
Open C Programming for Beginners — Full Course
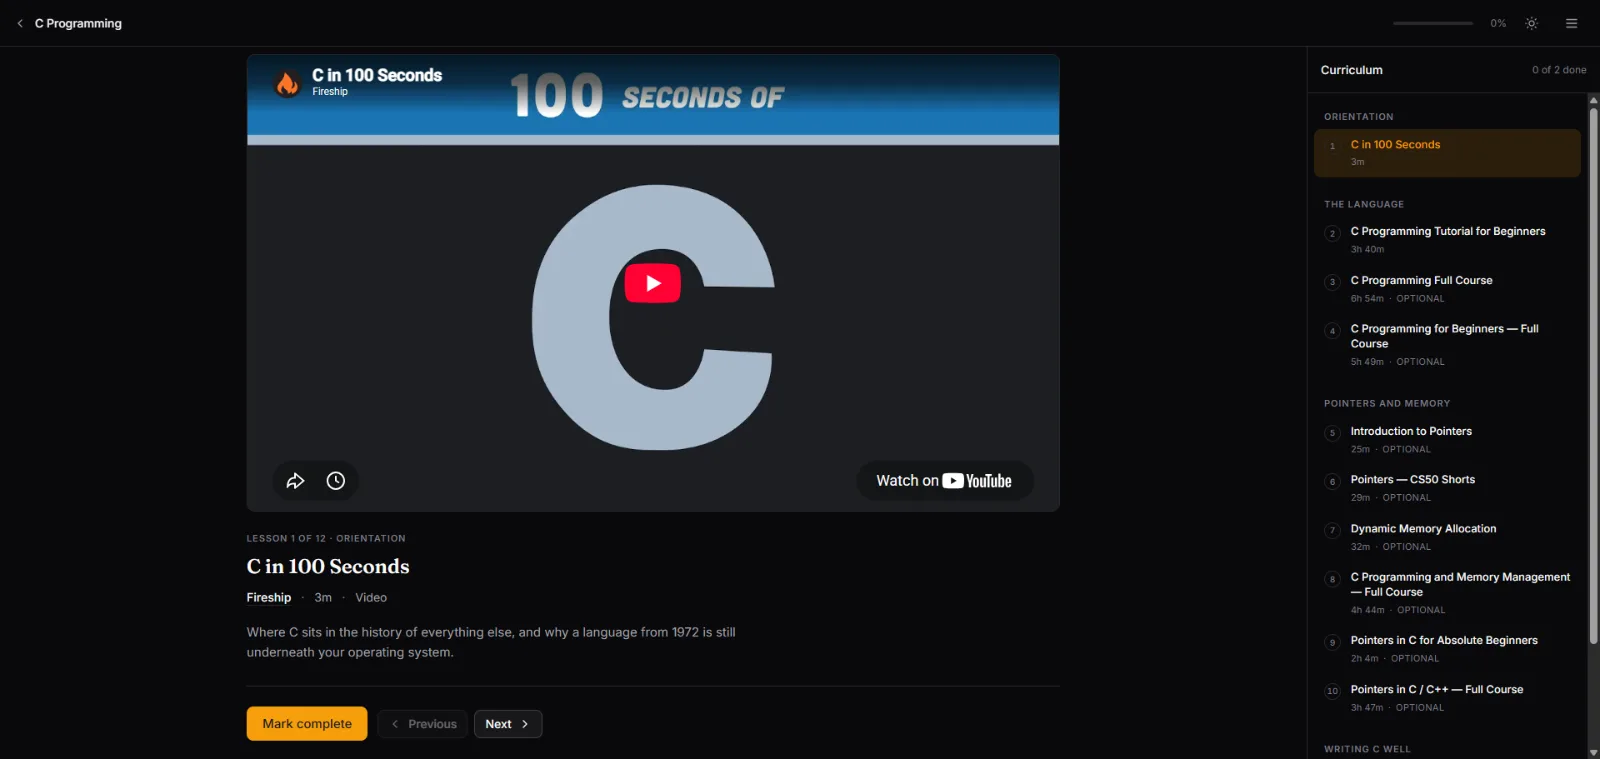[1447, 345]
